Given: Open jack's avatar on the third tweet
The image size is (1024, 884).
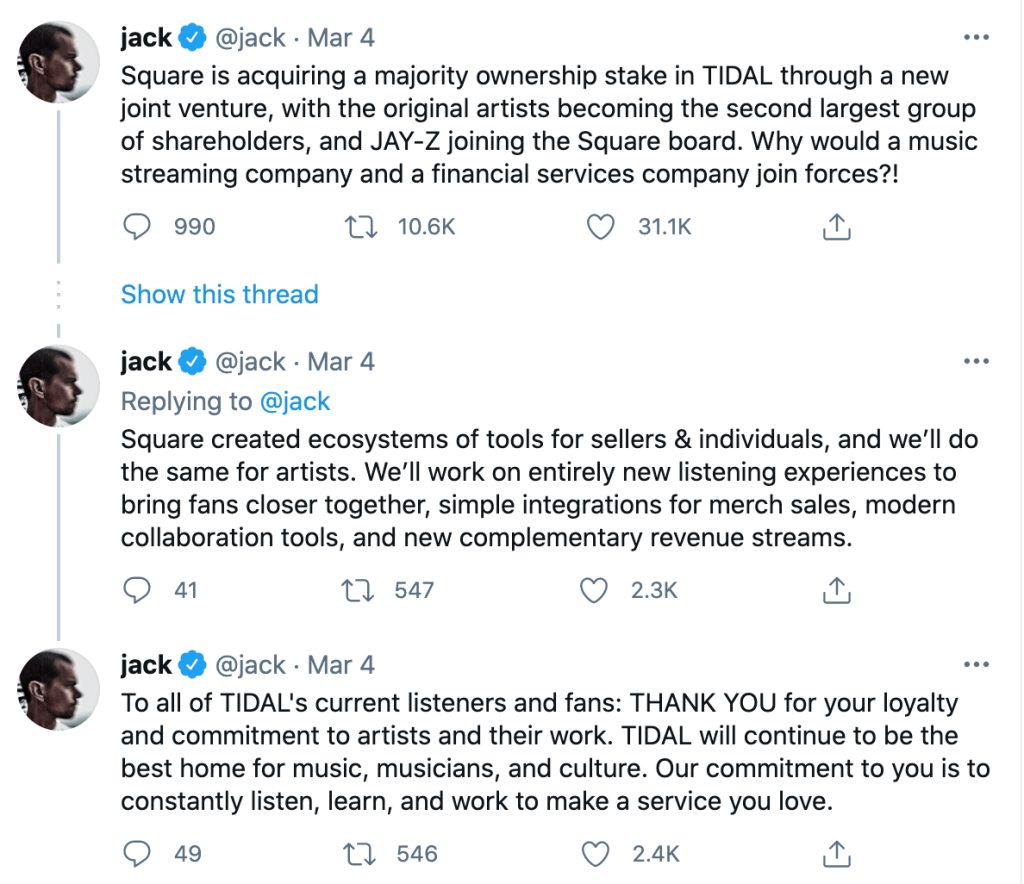Looking at the screenshot, I should click(59, 689).
